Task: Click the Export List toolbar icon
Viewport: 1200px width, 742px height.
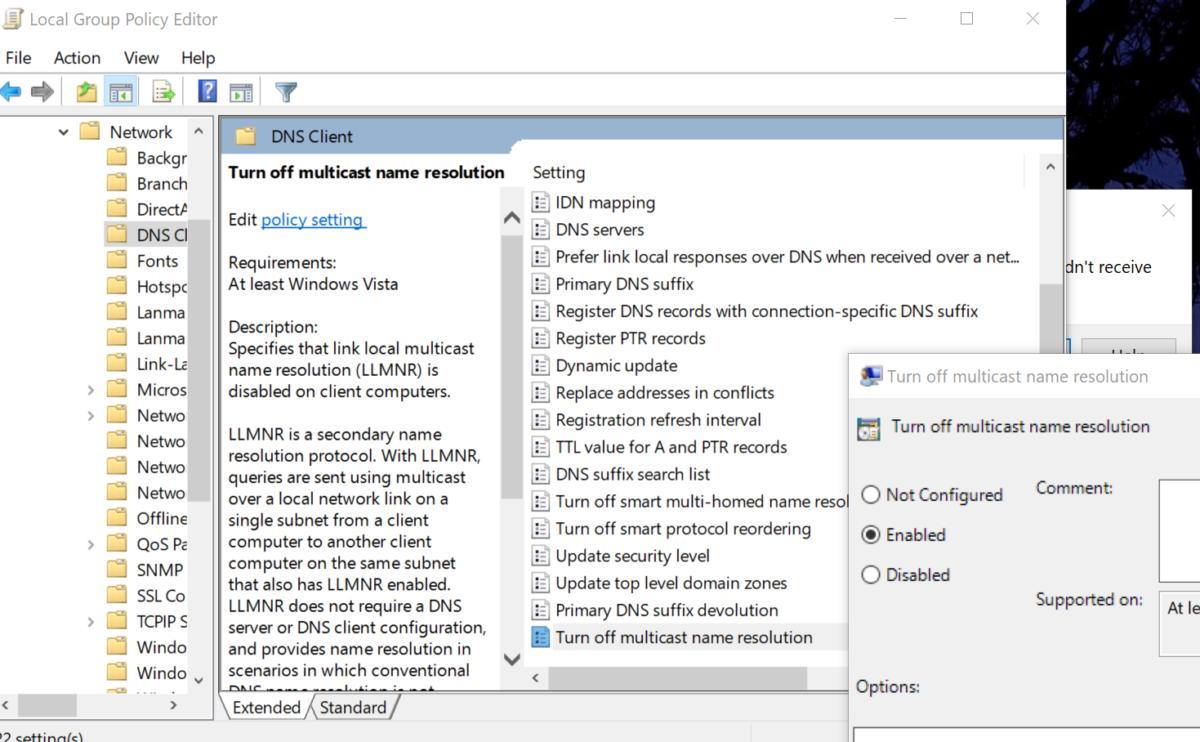Action: (x=162, y=91)
